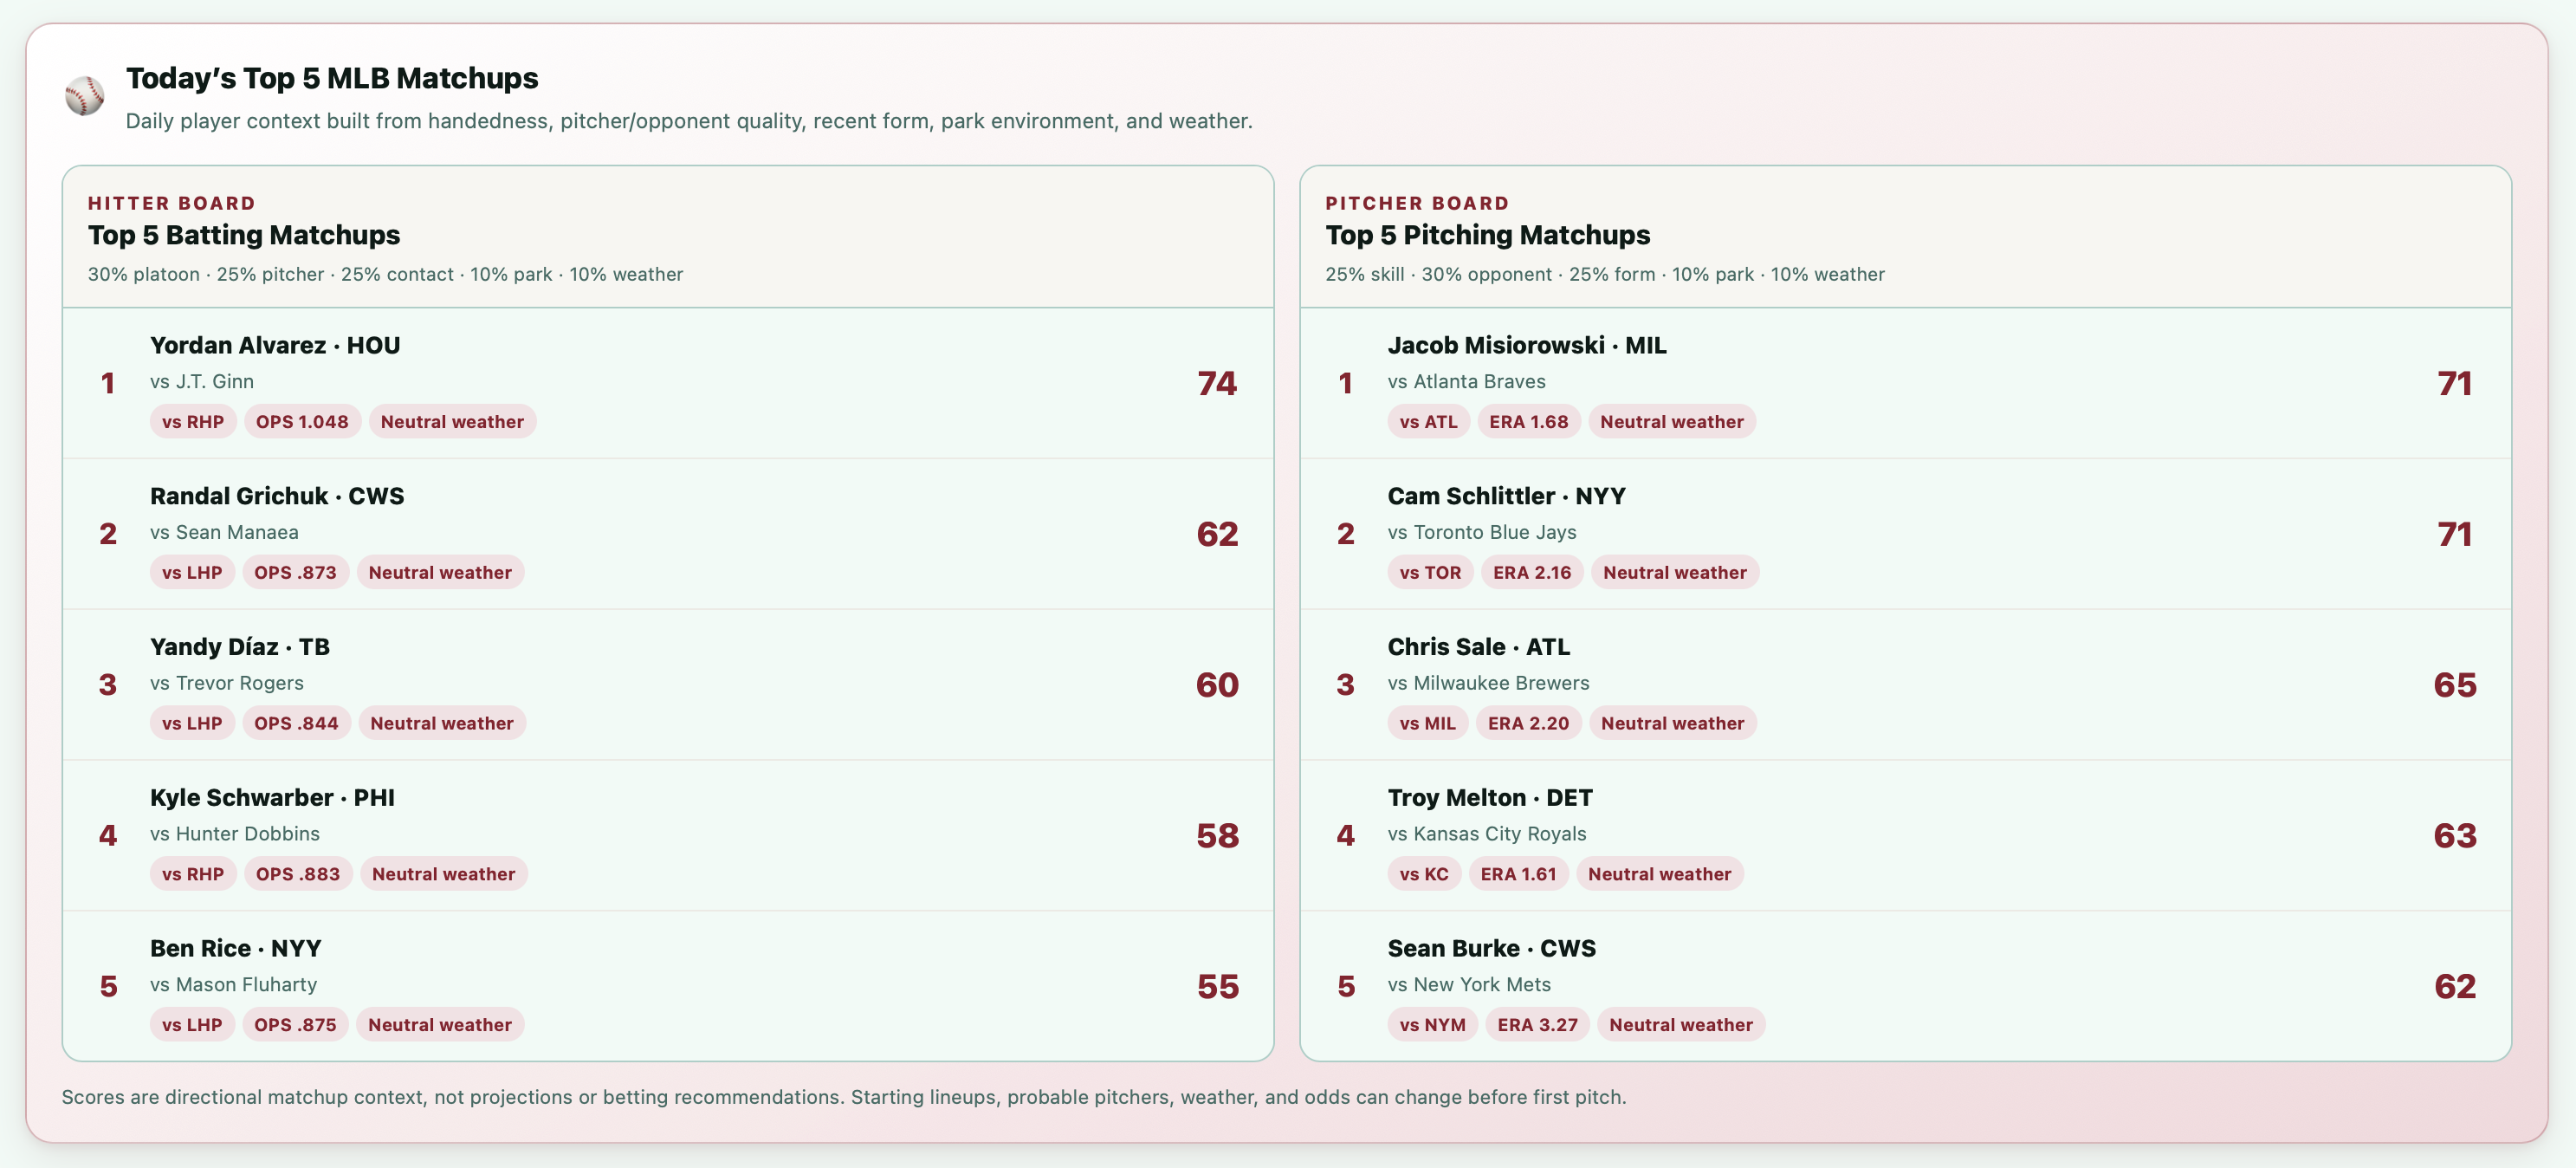Click Neutral weather tag in Kyle Schwarber row

pos(443,874)
